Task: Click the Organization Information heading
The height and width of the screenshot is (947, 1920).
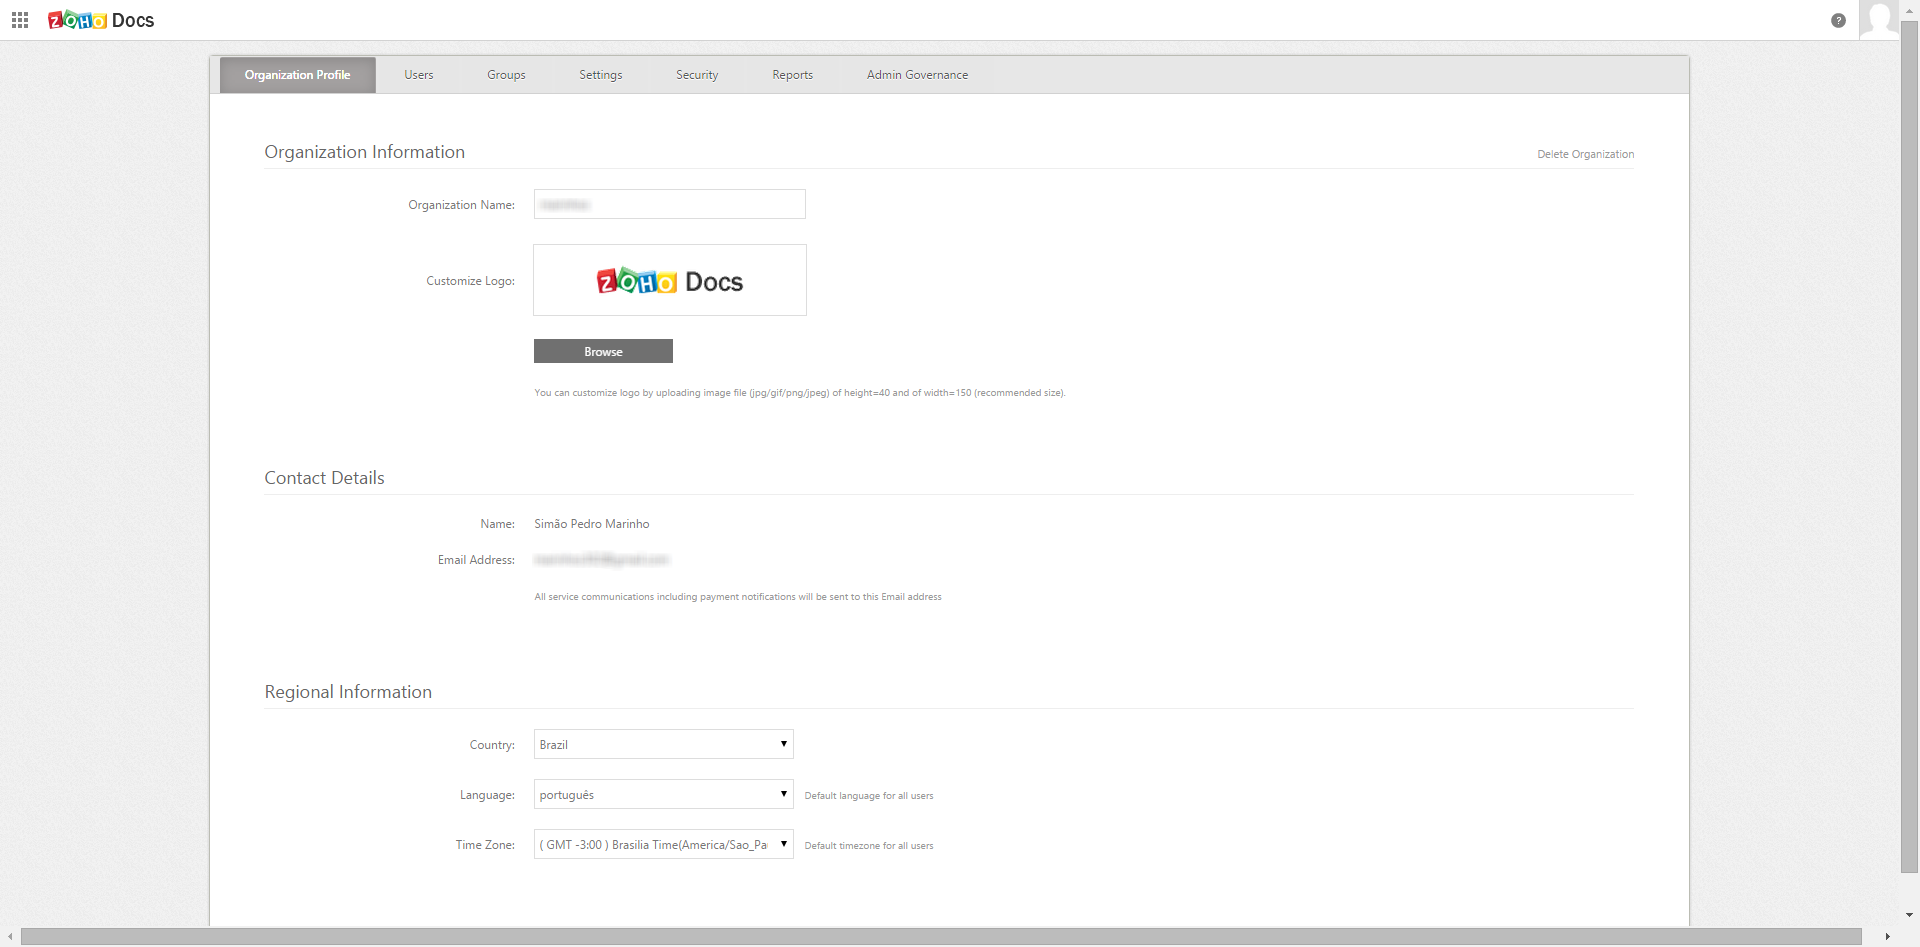Action: pos(365,152)
